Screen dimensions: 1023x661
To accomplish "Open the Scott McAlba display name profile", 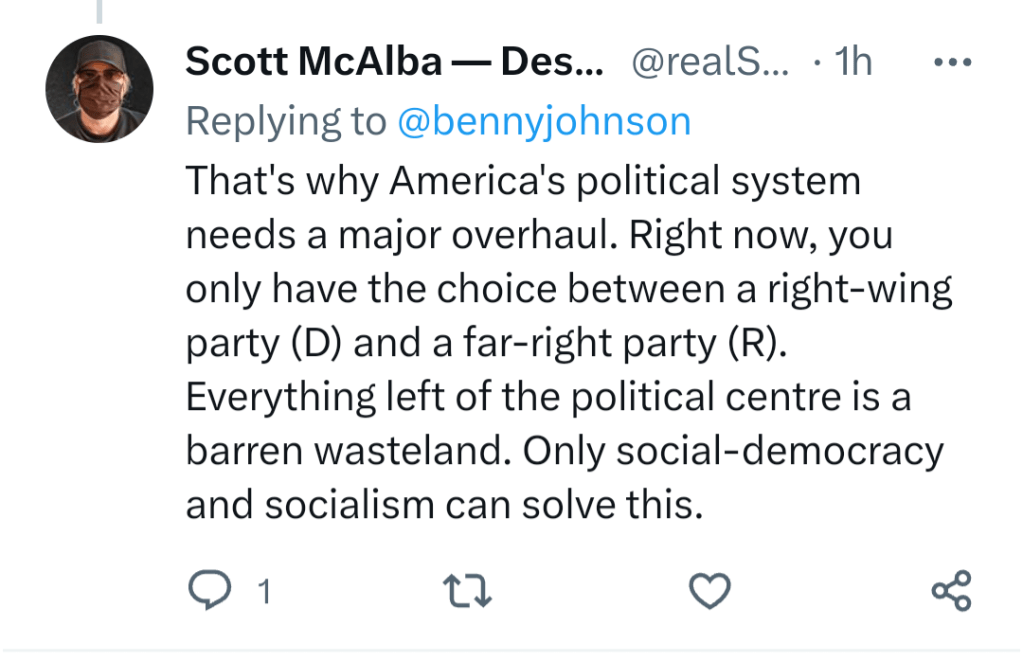I will click(394, 63).
